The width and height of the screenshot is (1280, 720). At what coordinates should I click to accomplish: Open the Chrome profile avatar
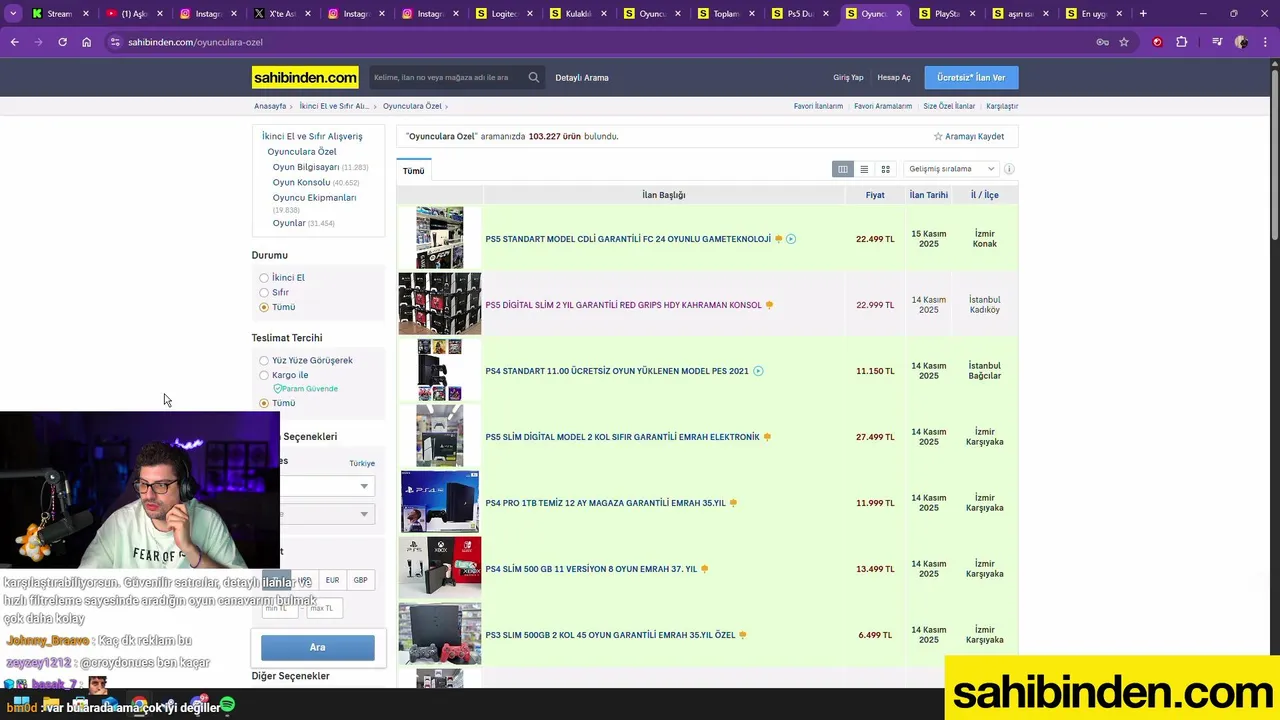tap(1241, 42)
